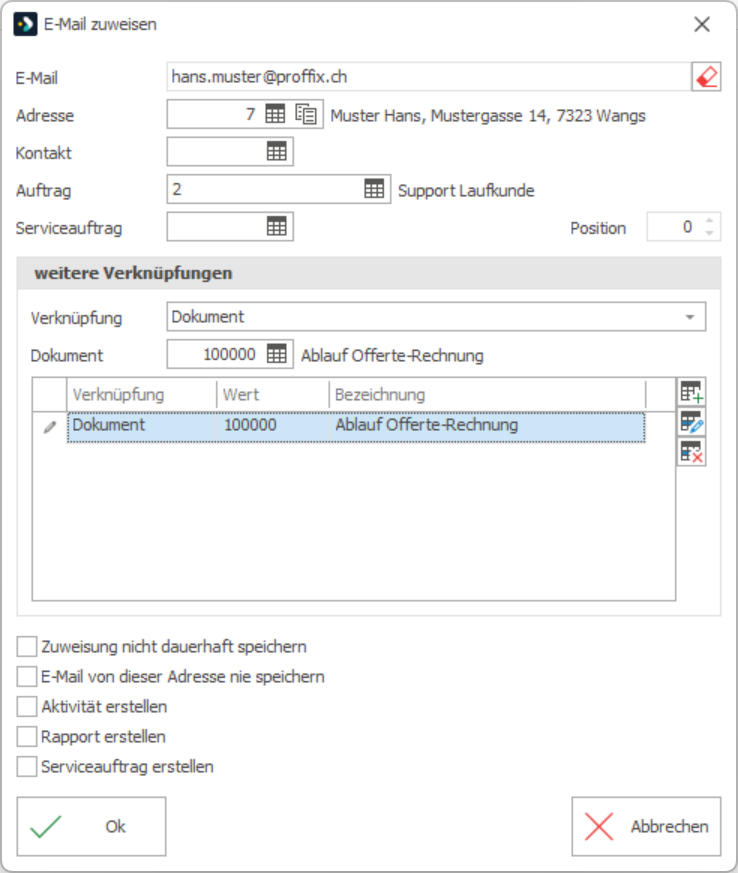Edit the selected Verknüpfung row

(x=691, y=422)
